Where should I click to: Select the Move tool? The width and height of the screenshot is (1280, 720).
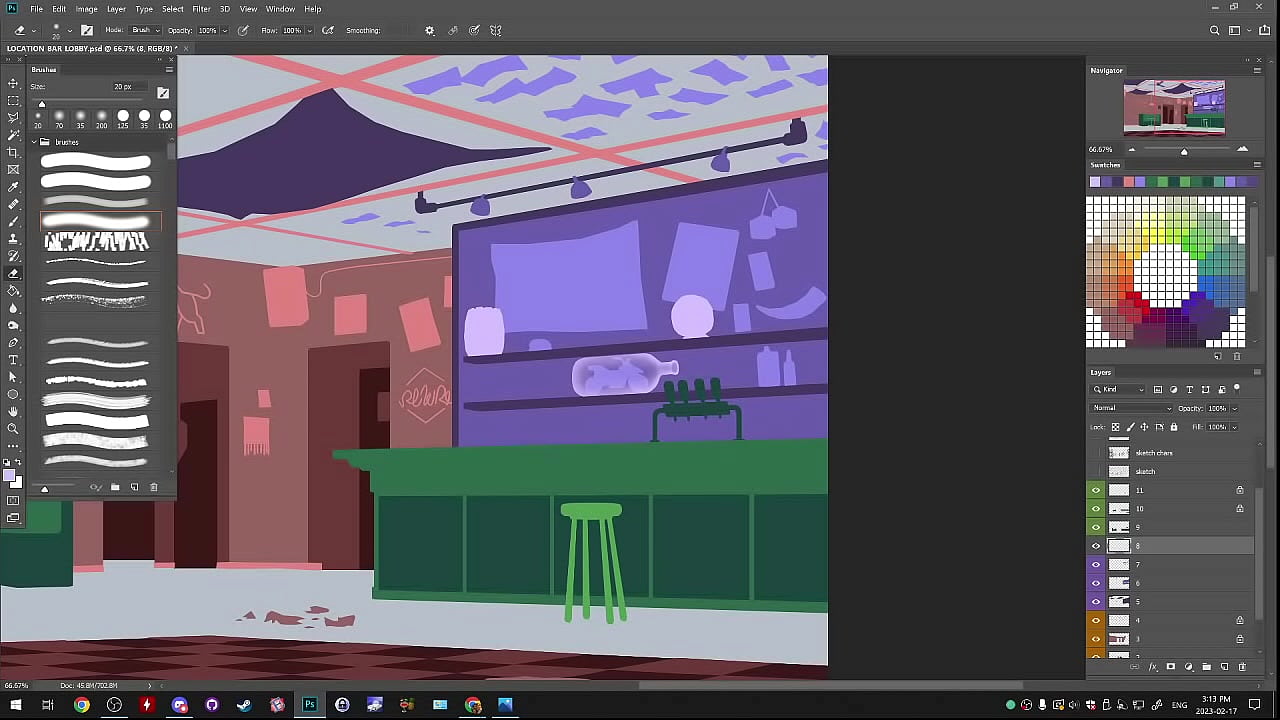(13, 83)
